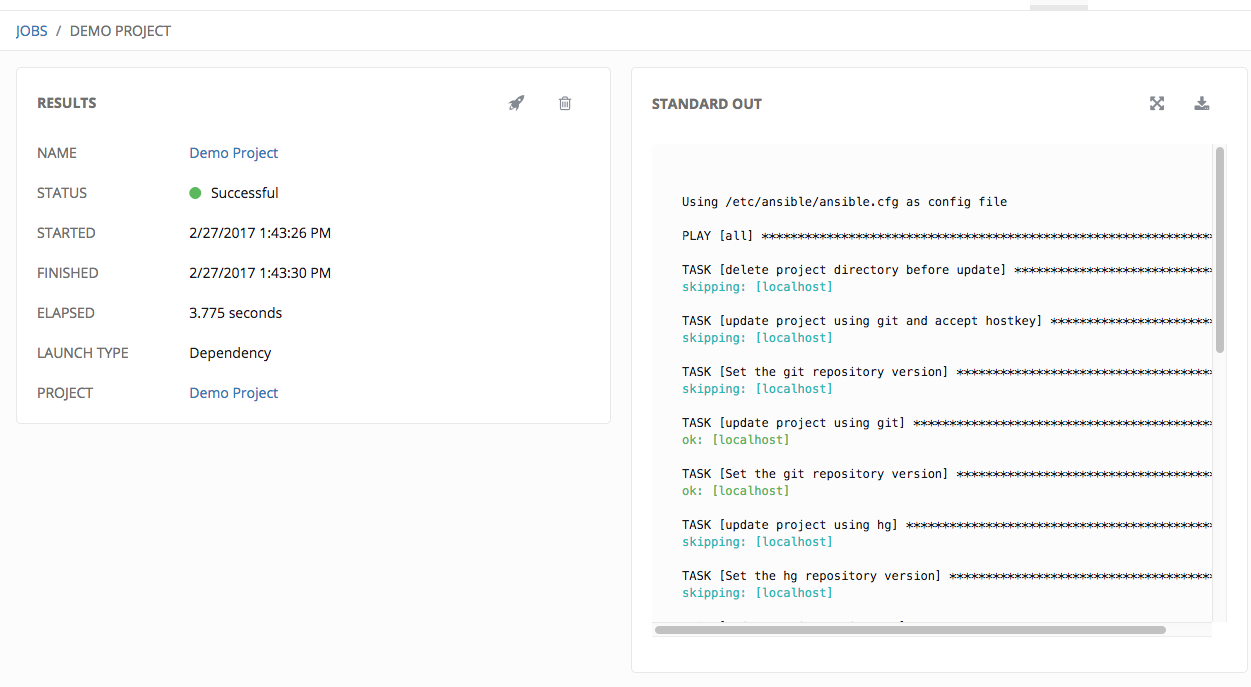Click the RESULTS panel heading
The height and width of the screenshot is (687, 1251).
(67, 103)
